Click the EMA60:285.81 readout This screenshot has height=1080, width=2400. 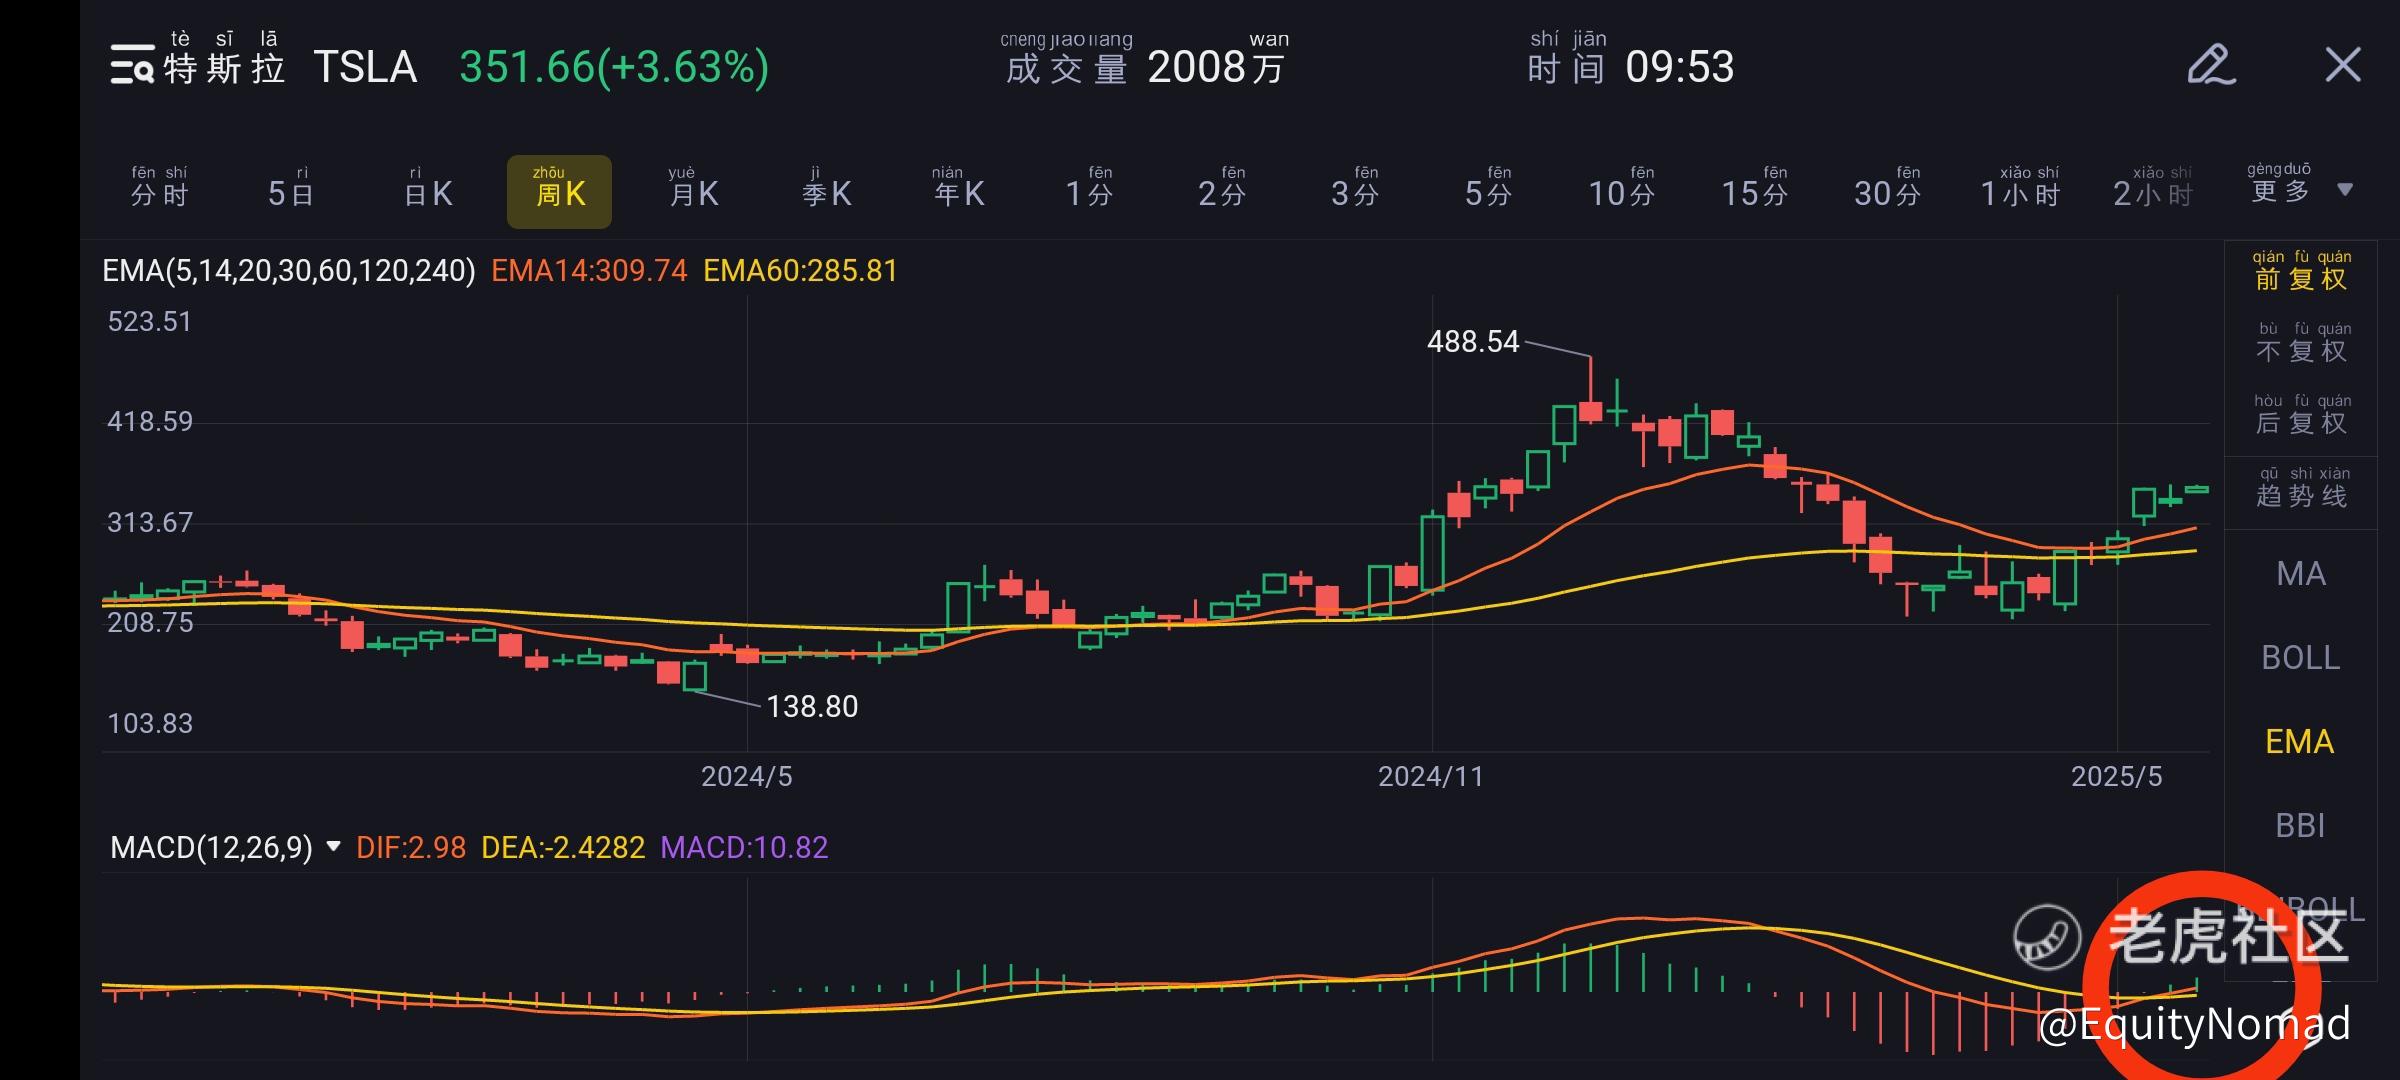click(801, 271)
